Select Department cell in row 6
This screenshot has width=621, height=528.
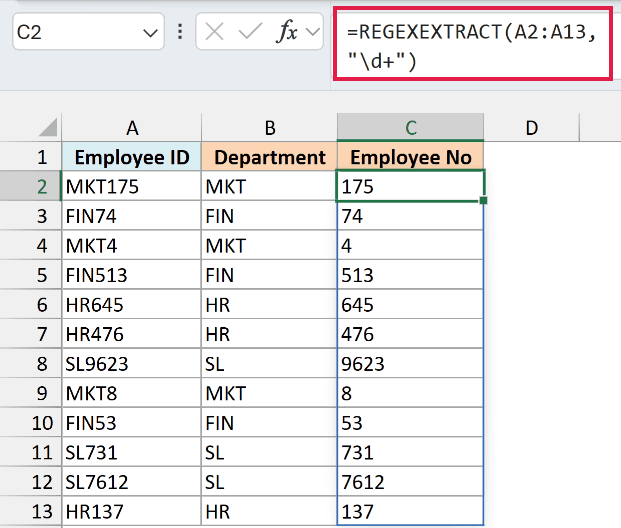pos(269,305)
